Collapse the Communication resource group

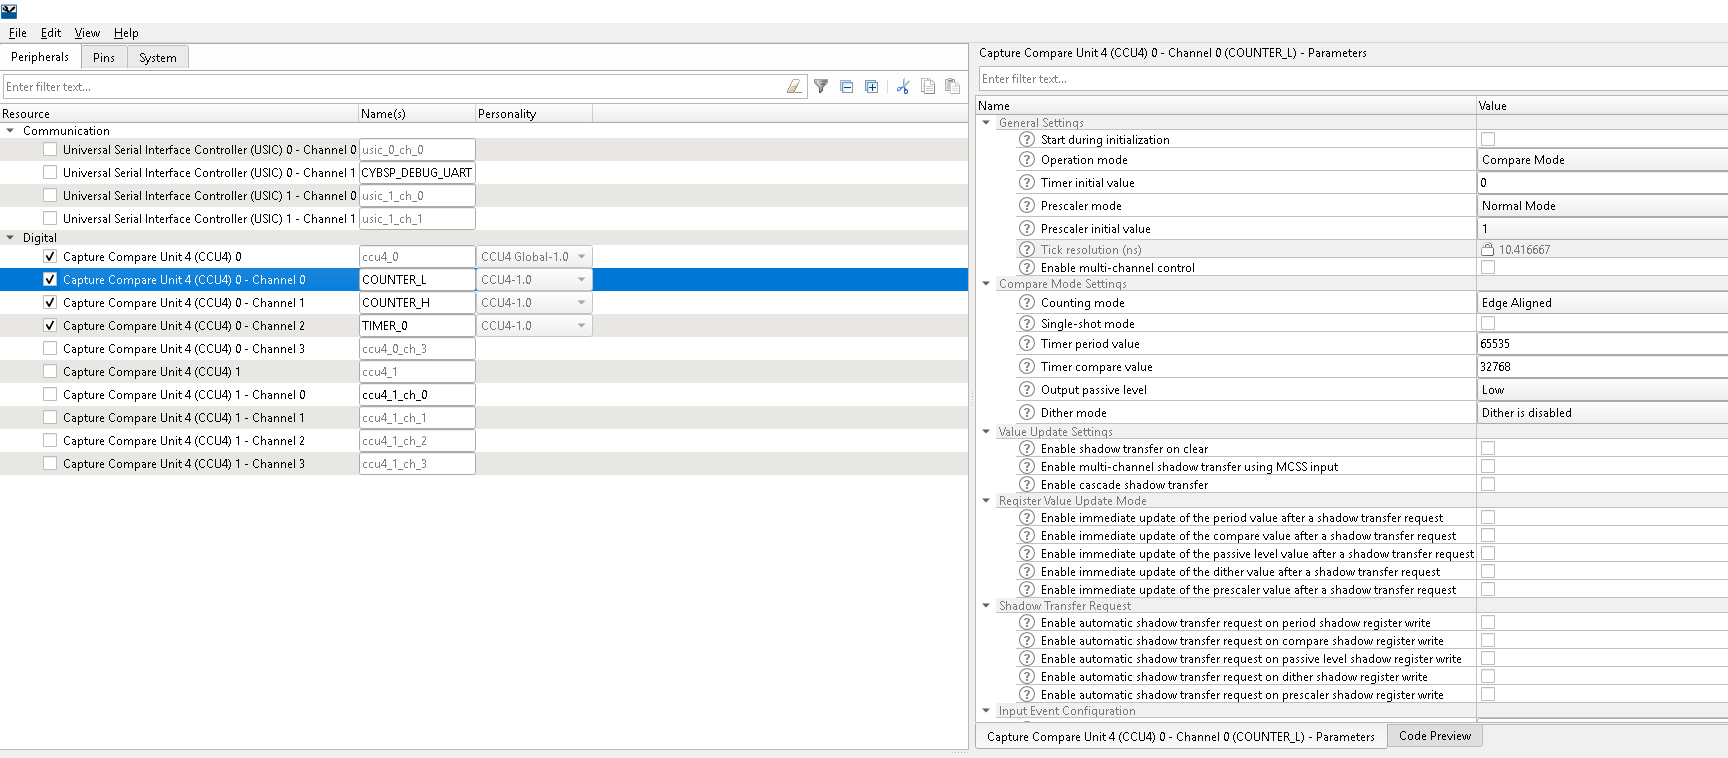(10, 130)
